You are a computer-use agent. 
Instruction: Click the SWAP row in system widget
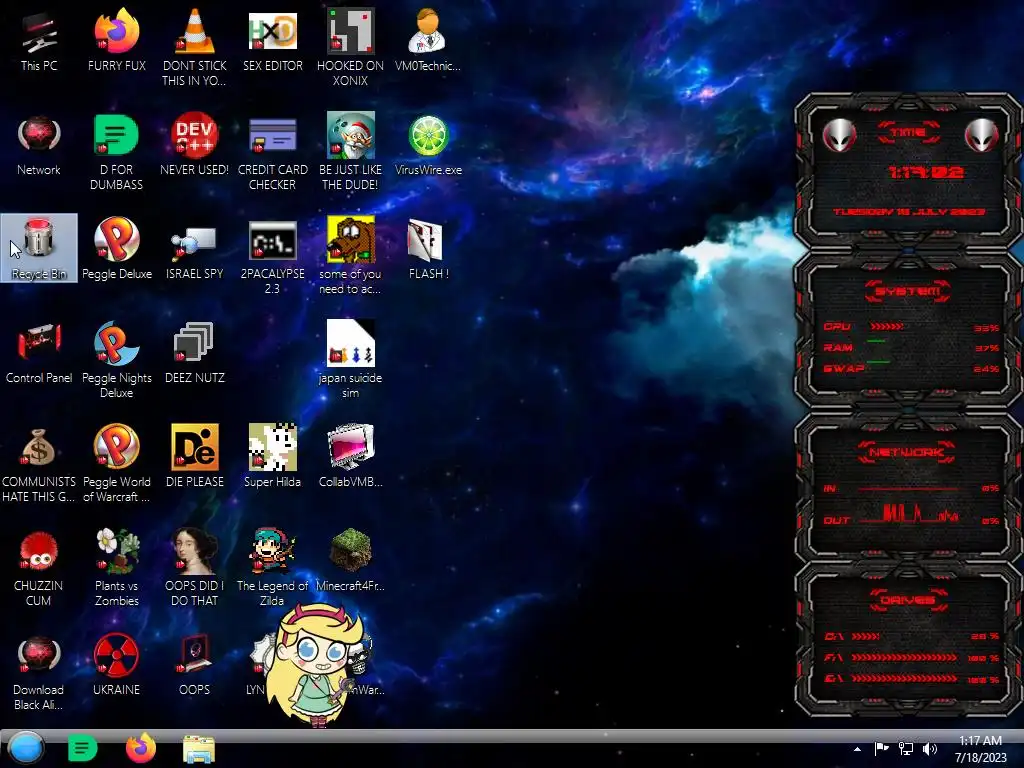coord(910,368)
